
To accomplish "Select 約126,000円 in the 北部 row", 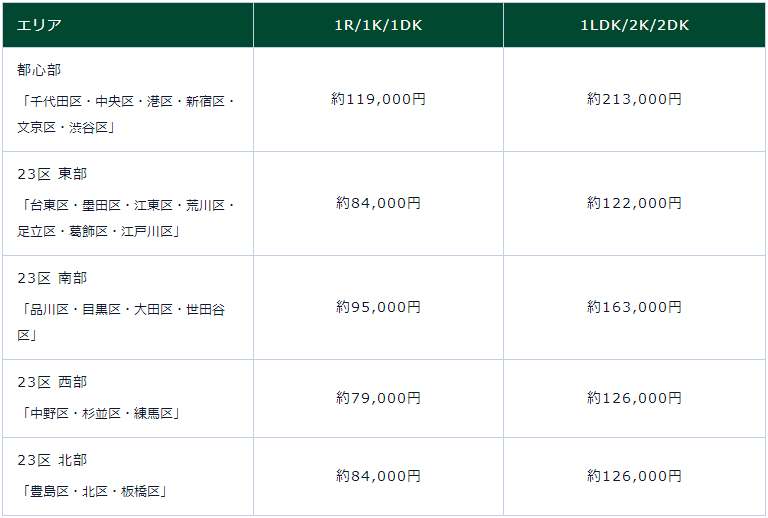I will (x=634, y=476).
